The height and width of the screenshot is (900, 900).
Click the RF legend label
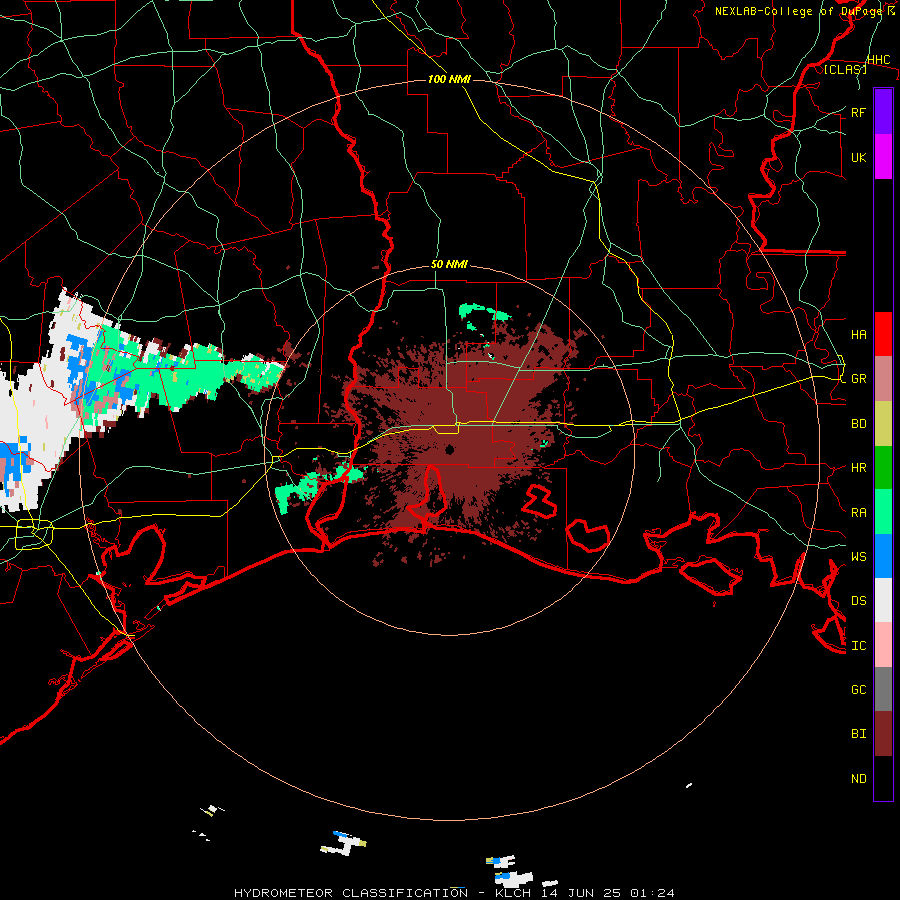pyautogui.click(x=858, y=112)
